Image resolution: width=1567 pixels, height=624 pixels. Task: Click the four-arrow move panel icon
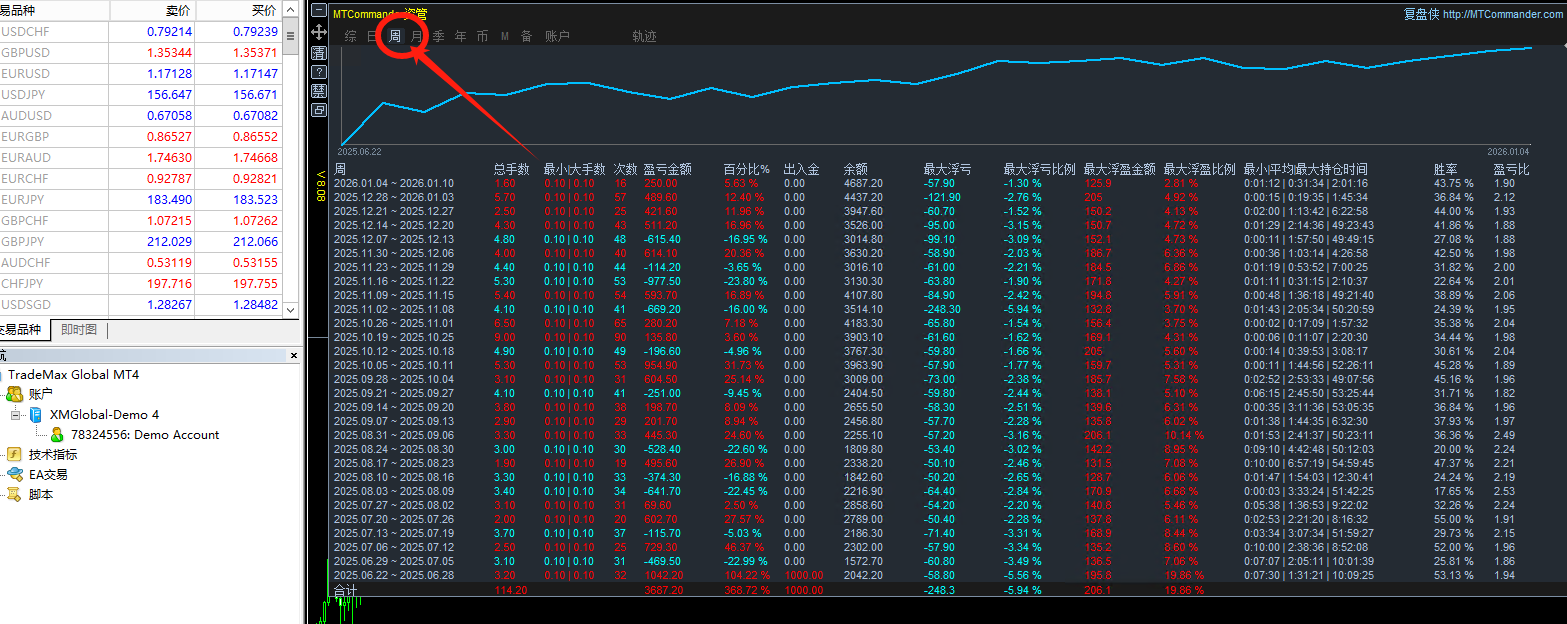[319, 32]
